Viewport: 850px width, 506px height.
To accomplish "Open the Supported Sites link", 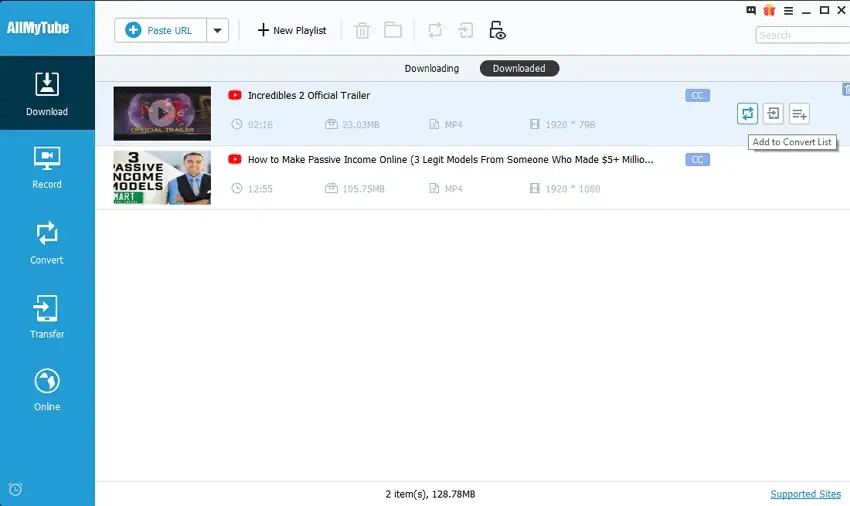I will click(805, 494).
